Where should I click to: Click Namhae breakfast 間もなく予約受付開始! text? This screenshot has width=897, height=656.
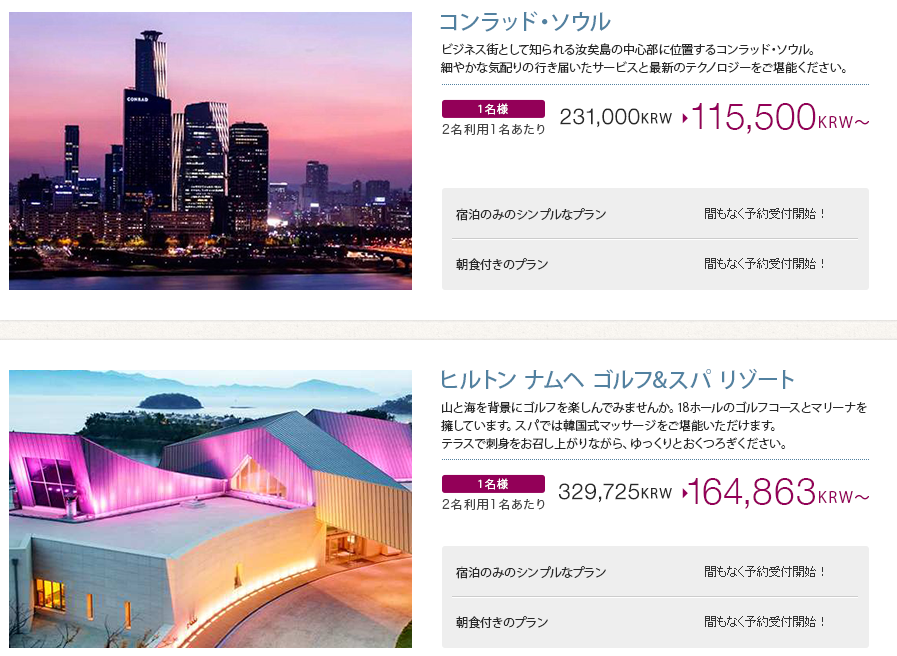765,622
